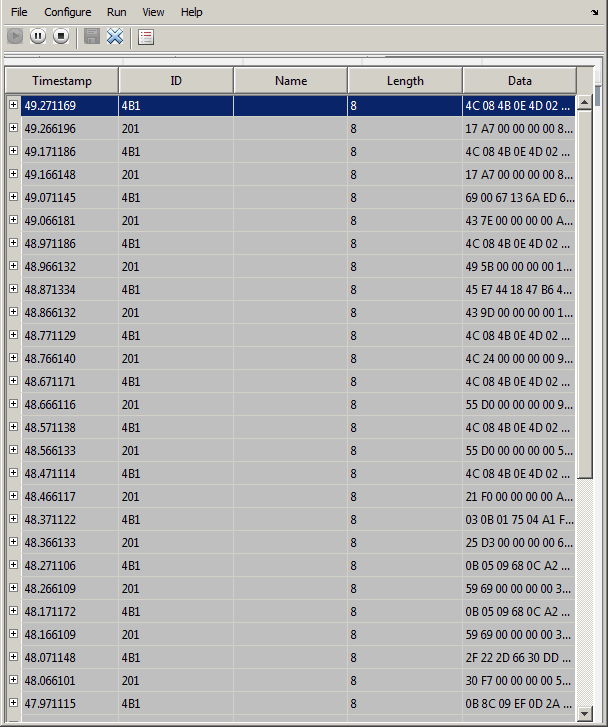Pause the message trace
Viewport: 608px width, 727px height.
38,36
